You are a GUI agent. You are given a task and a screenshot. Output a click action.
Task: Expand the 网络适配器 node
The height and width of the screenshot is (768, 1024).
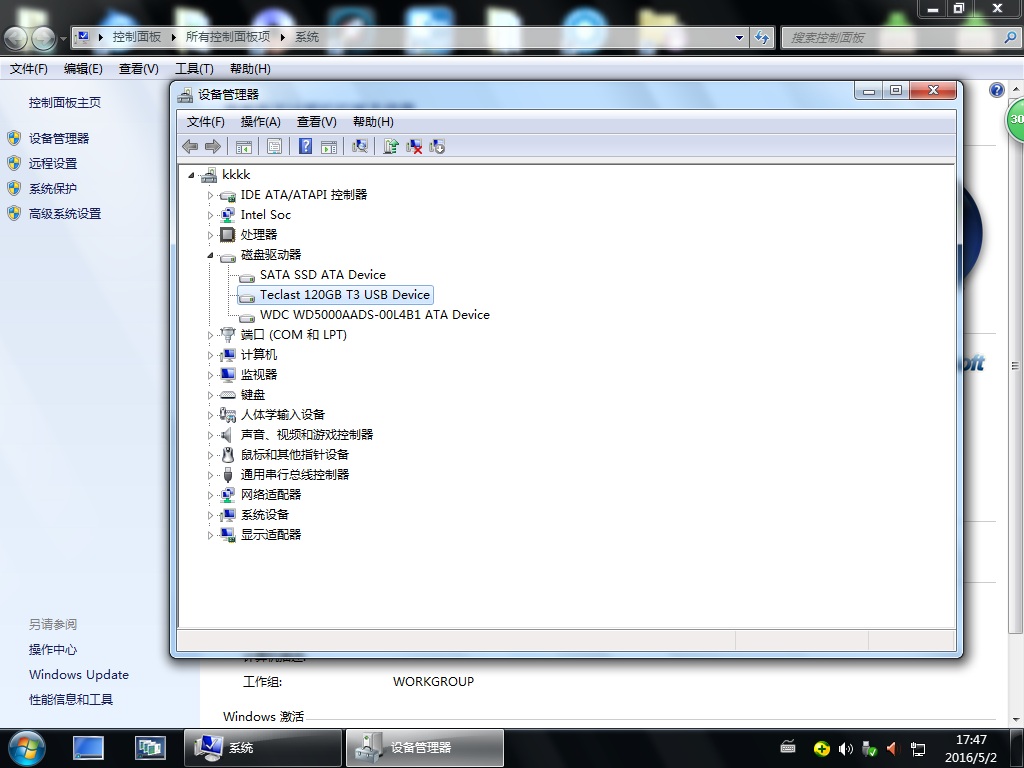(x=210, y=495)
